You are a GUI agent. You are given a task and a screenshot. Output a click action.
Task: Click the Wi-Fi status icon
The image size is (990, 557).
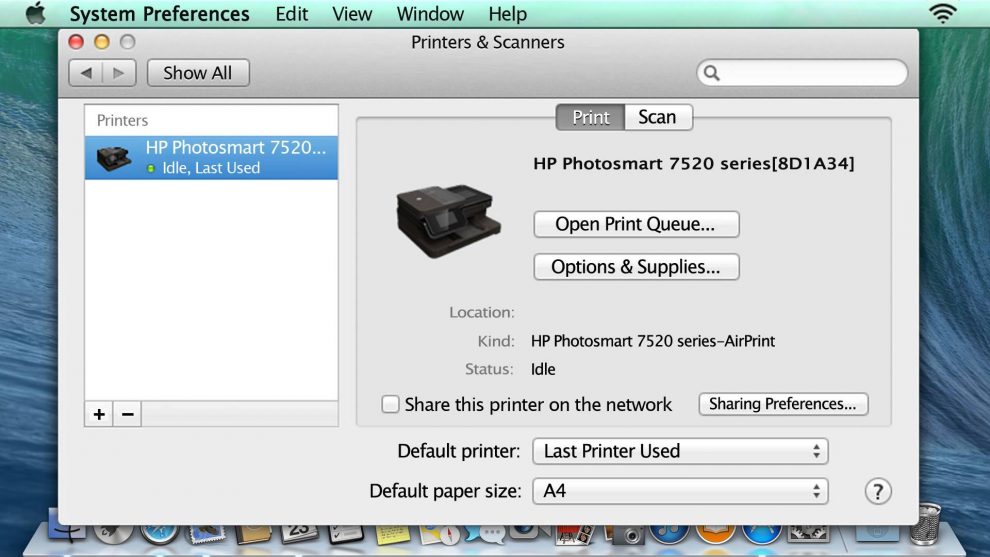pos(942,14)
